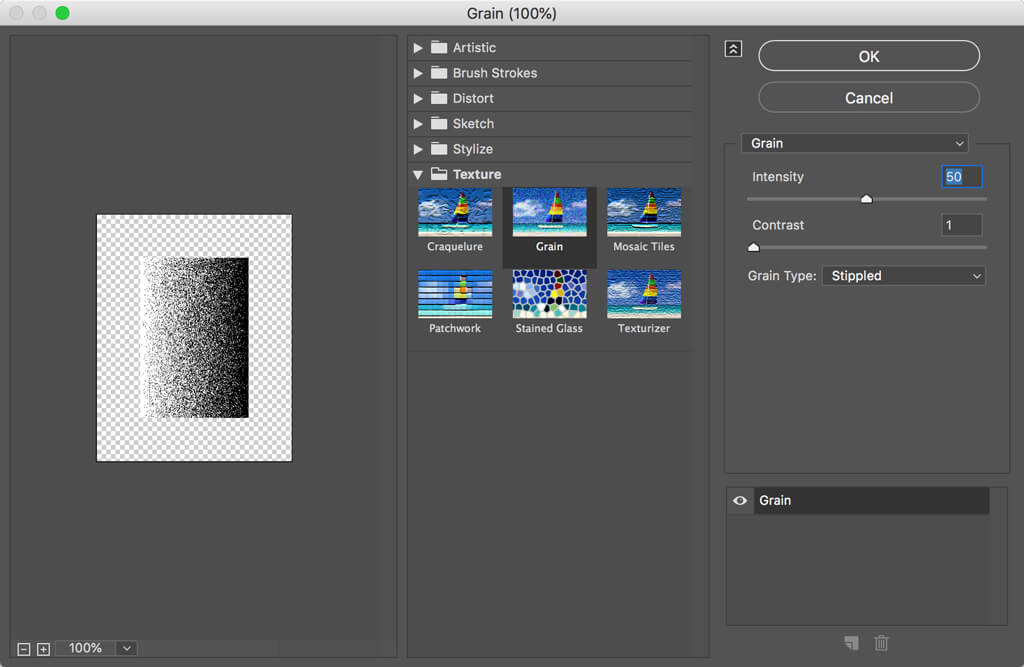Screen dimensions: 1024x667
Task: Pick the Patchwork texture filter
Action: coord(455,295)
